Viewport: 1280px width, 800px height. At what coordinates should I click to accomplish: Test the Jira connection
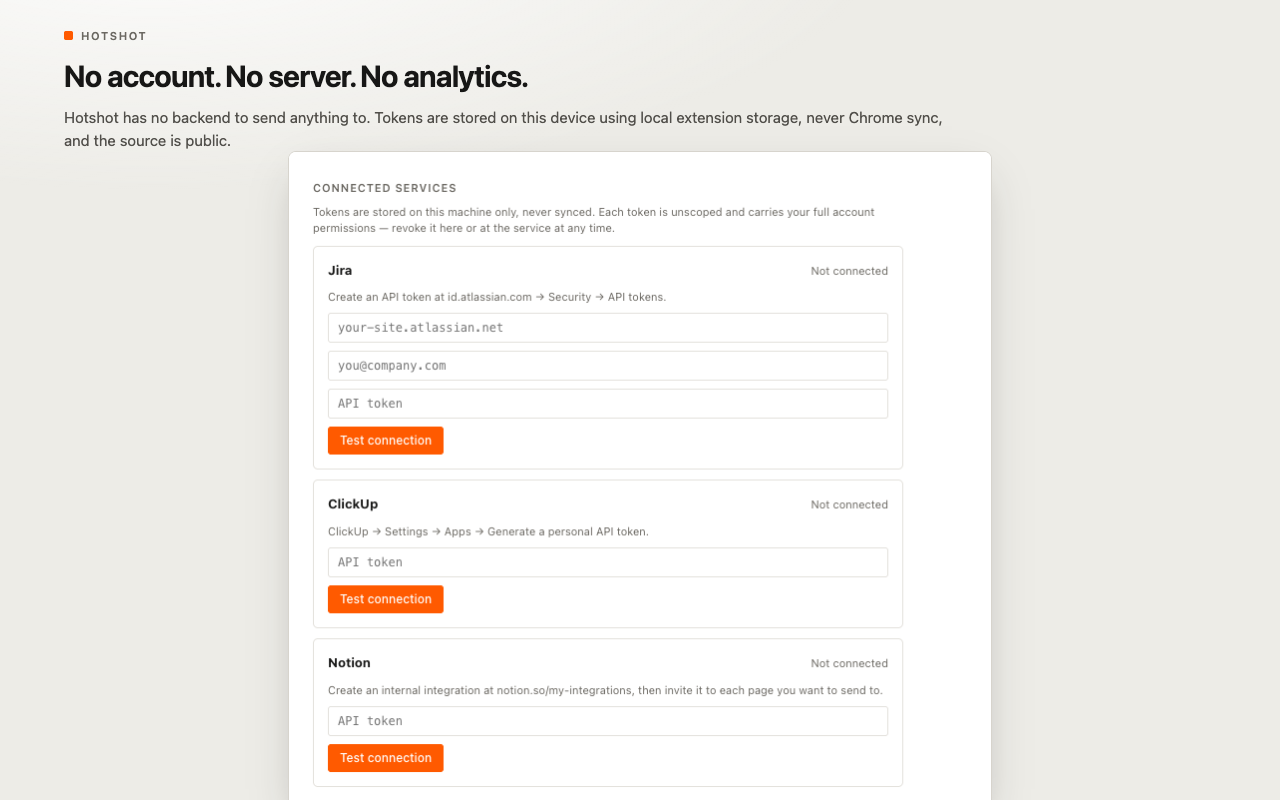385,440
